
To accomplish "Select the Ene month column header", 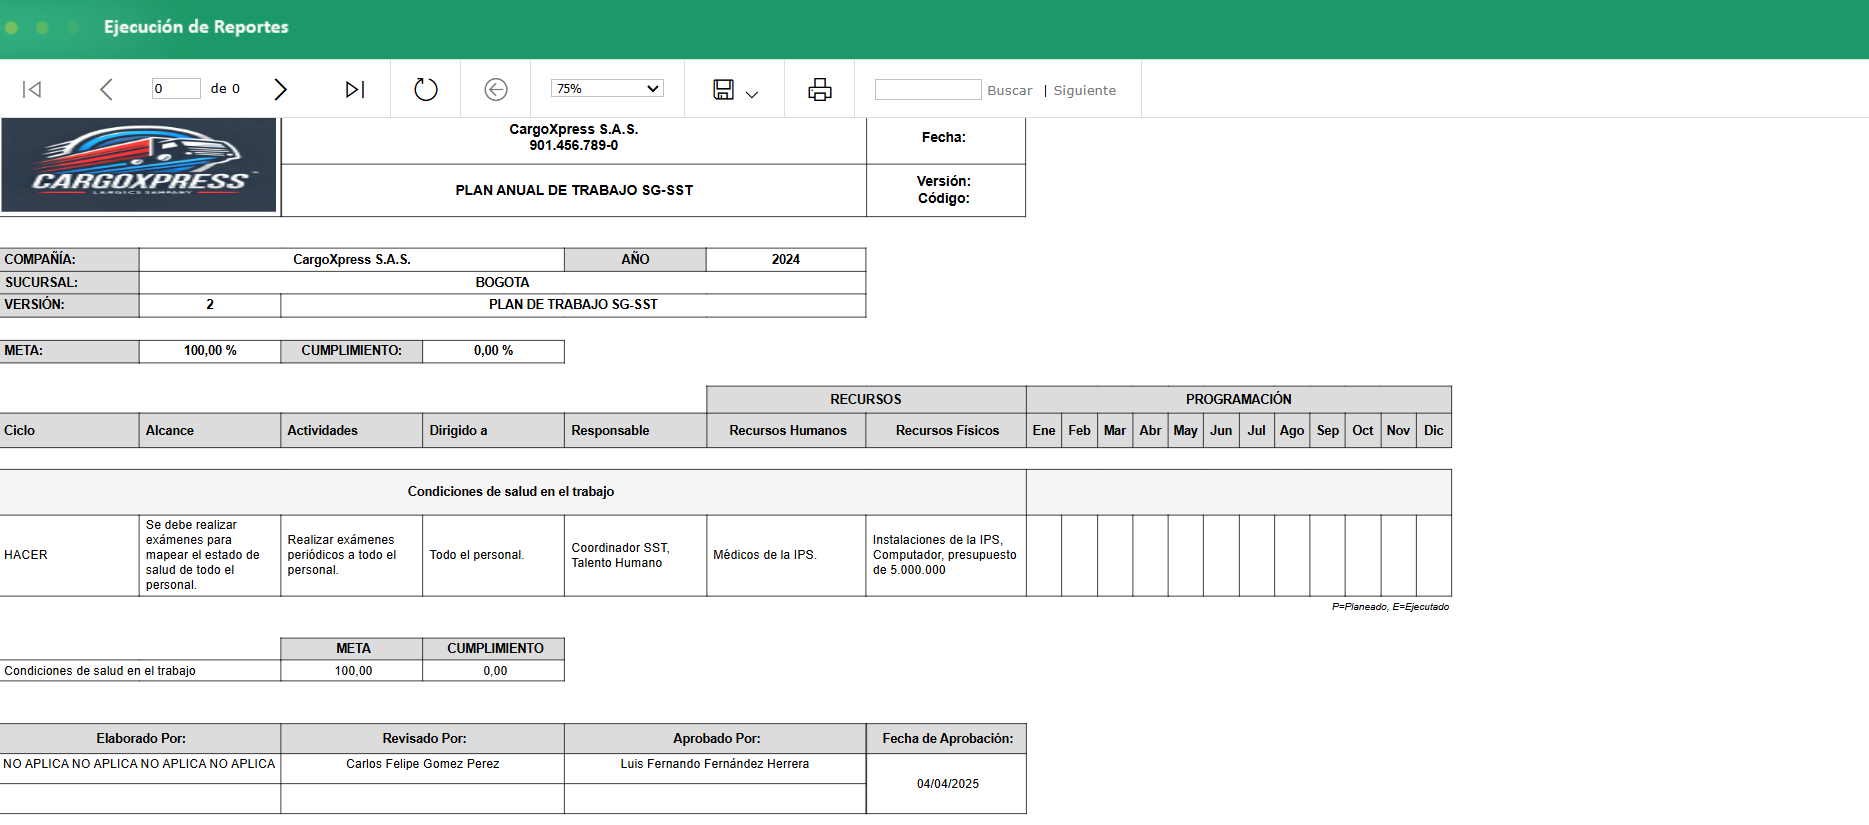I will pos(1043,431).
